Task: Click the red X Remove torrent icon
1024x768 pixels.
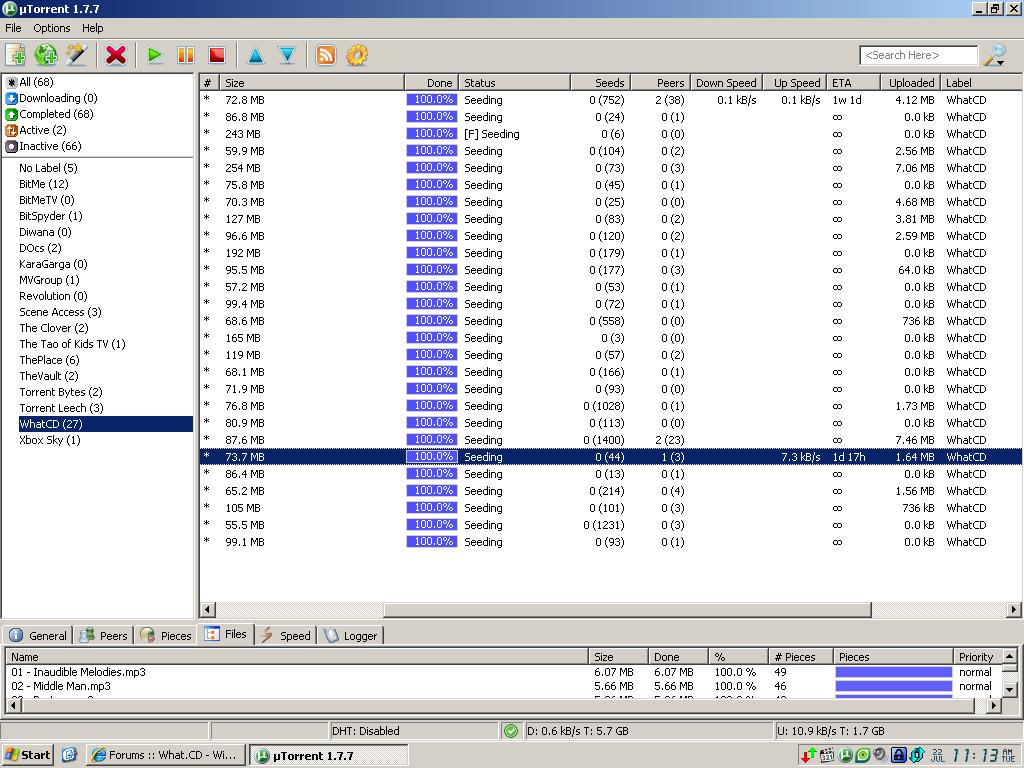Action: [116, 56]
